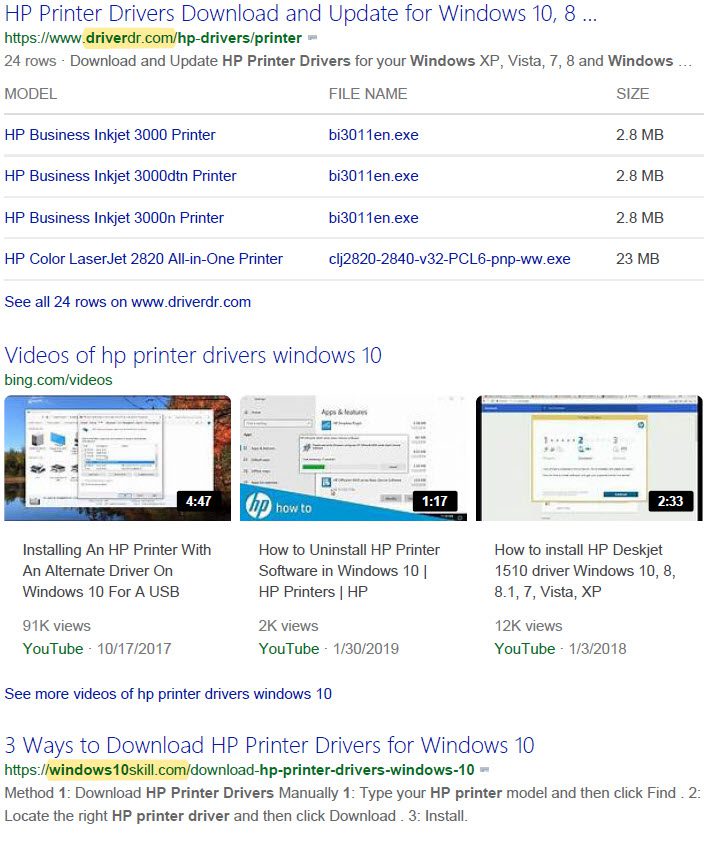Open How to install HP Deskjet 1510 title
Image resolution: width=717 pixels, height=851 pixels.
coord(585,571)
